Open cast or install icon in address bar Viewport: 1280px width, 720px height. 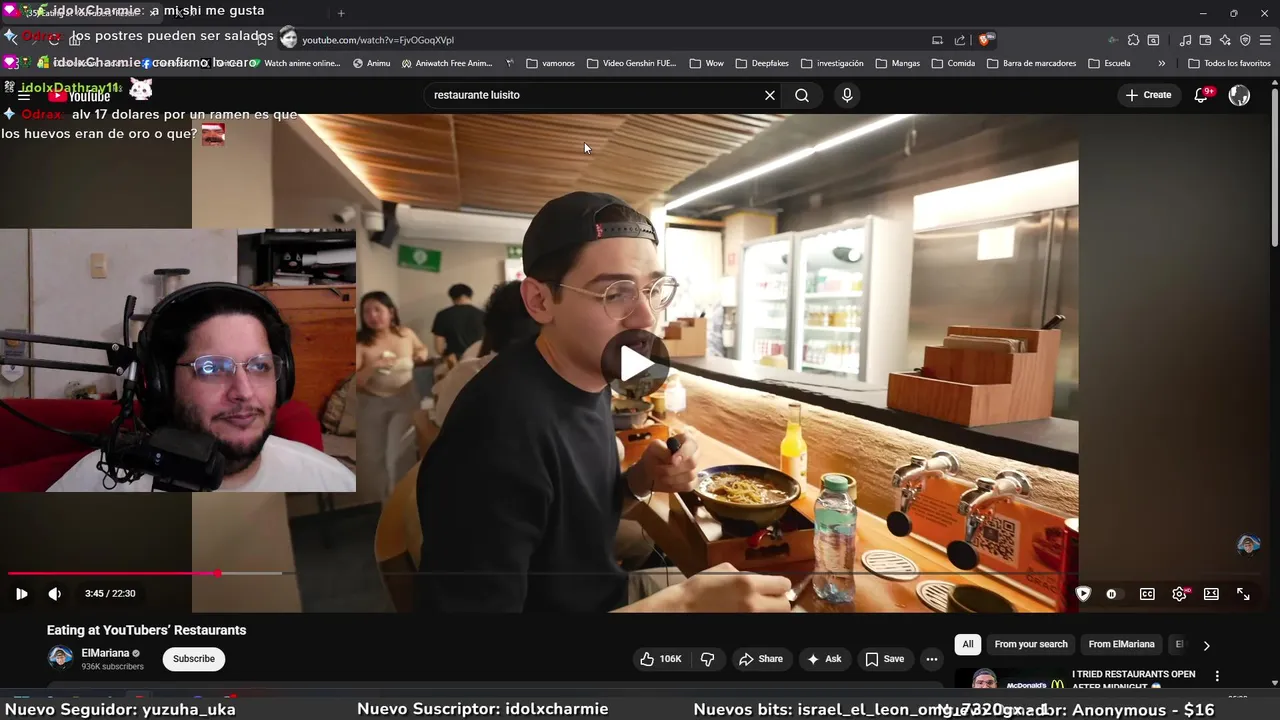(x=937, y=40)
